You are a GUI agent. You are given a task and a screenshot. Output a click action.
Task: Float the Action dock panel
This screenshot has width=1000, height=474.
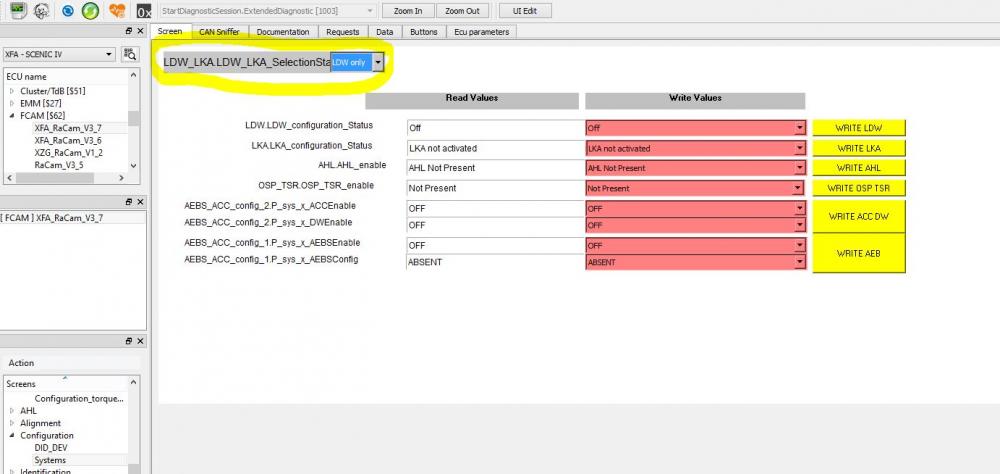[129, 341]
